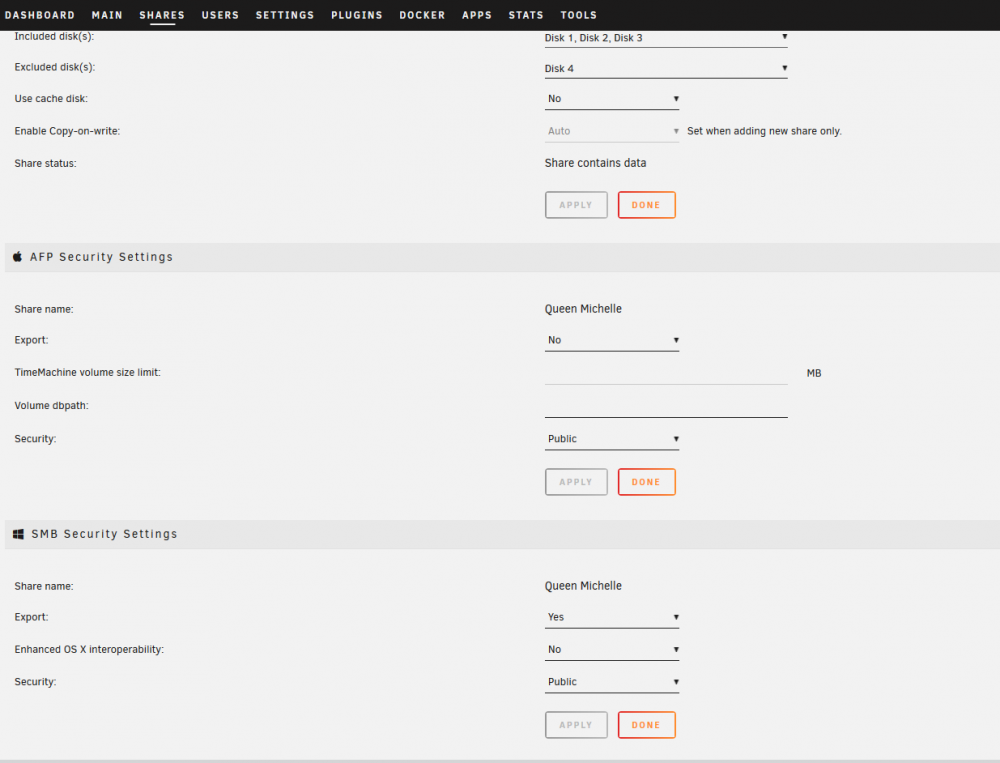Click Done in SMB Security Settings
This screenshot has width=1000, height=763.
tap(646, 725)
